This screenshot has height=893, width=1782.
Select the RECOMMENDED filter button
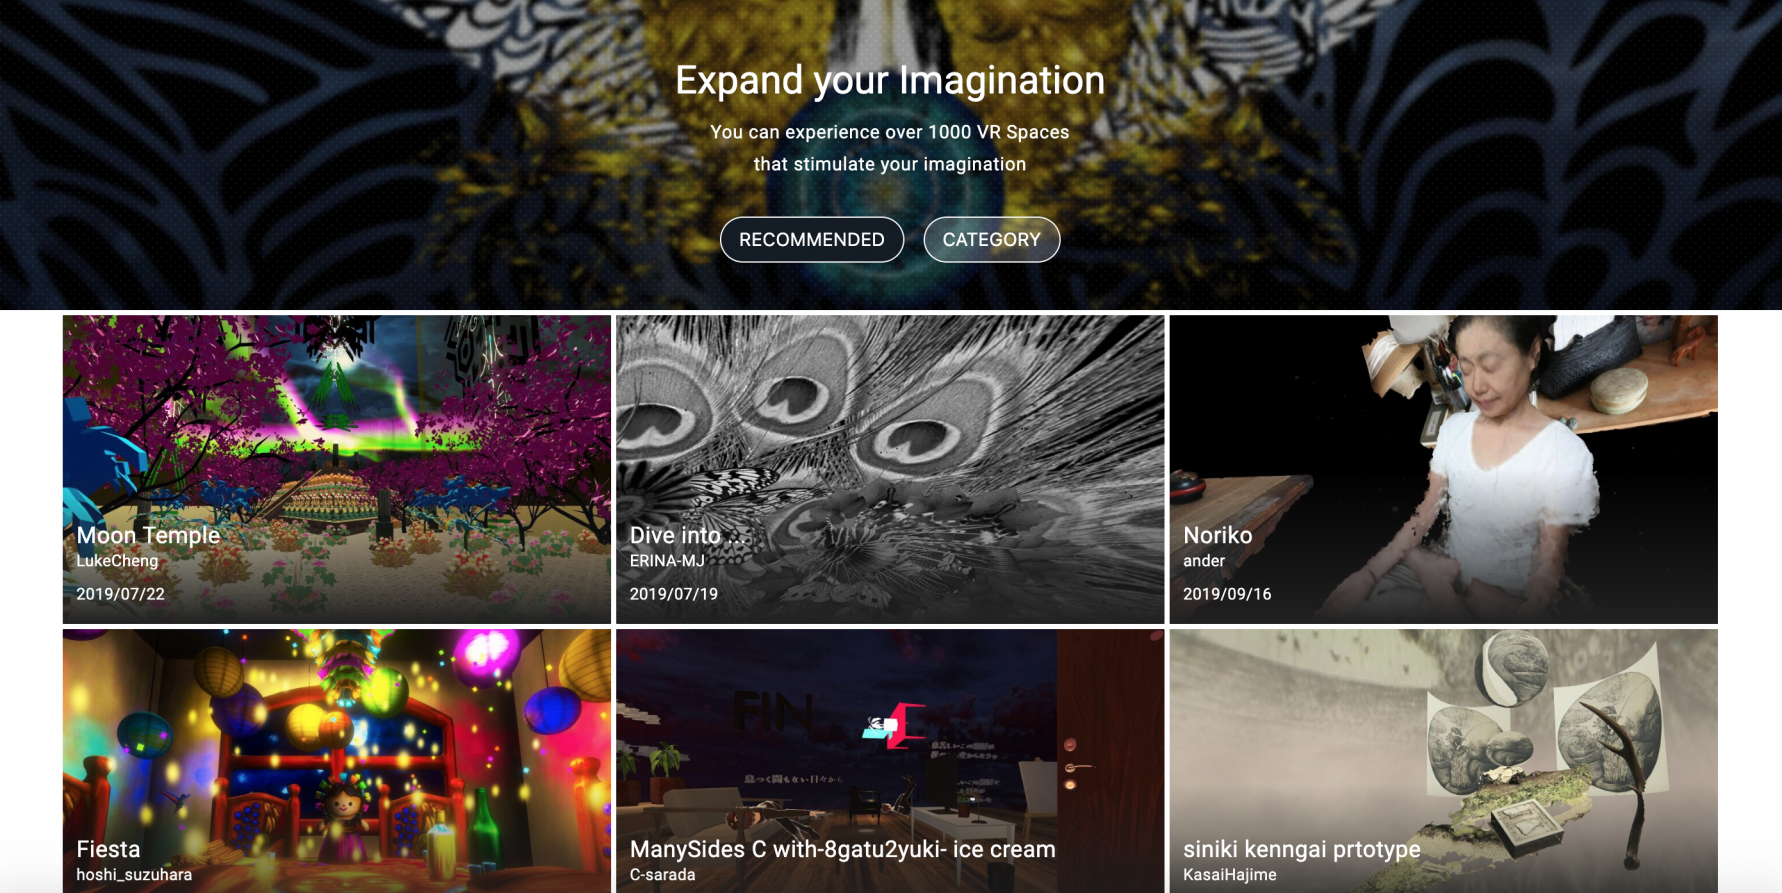[x=812, y=240]
